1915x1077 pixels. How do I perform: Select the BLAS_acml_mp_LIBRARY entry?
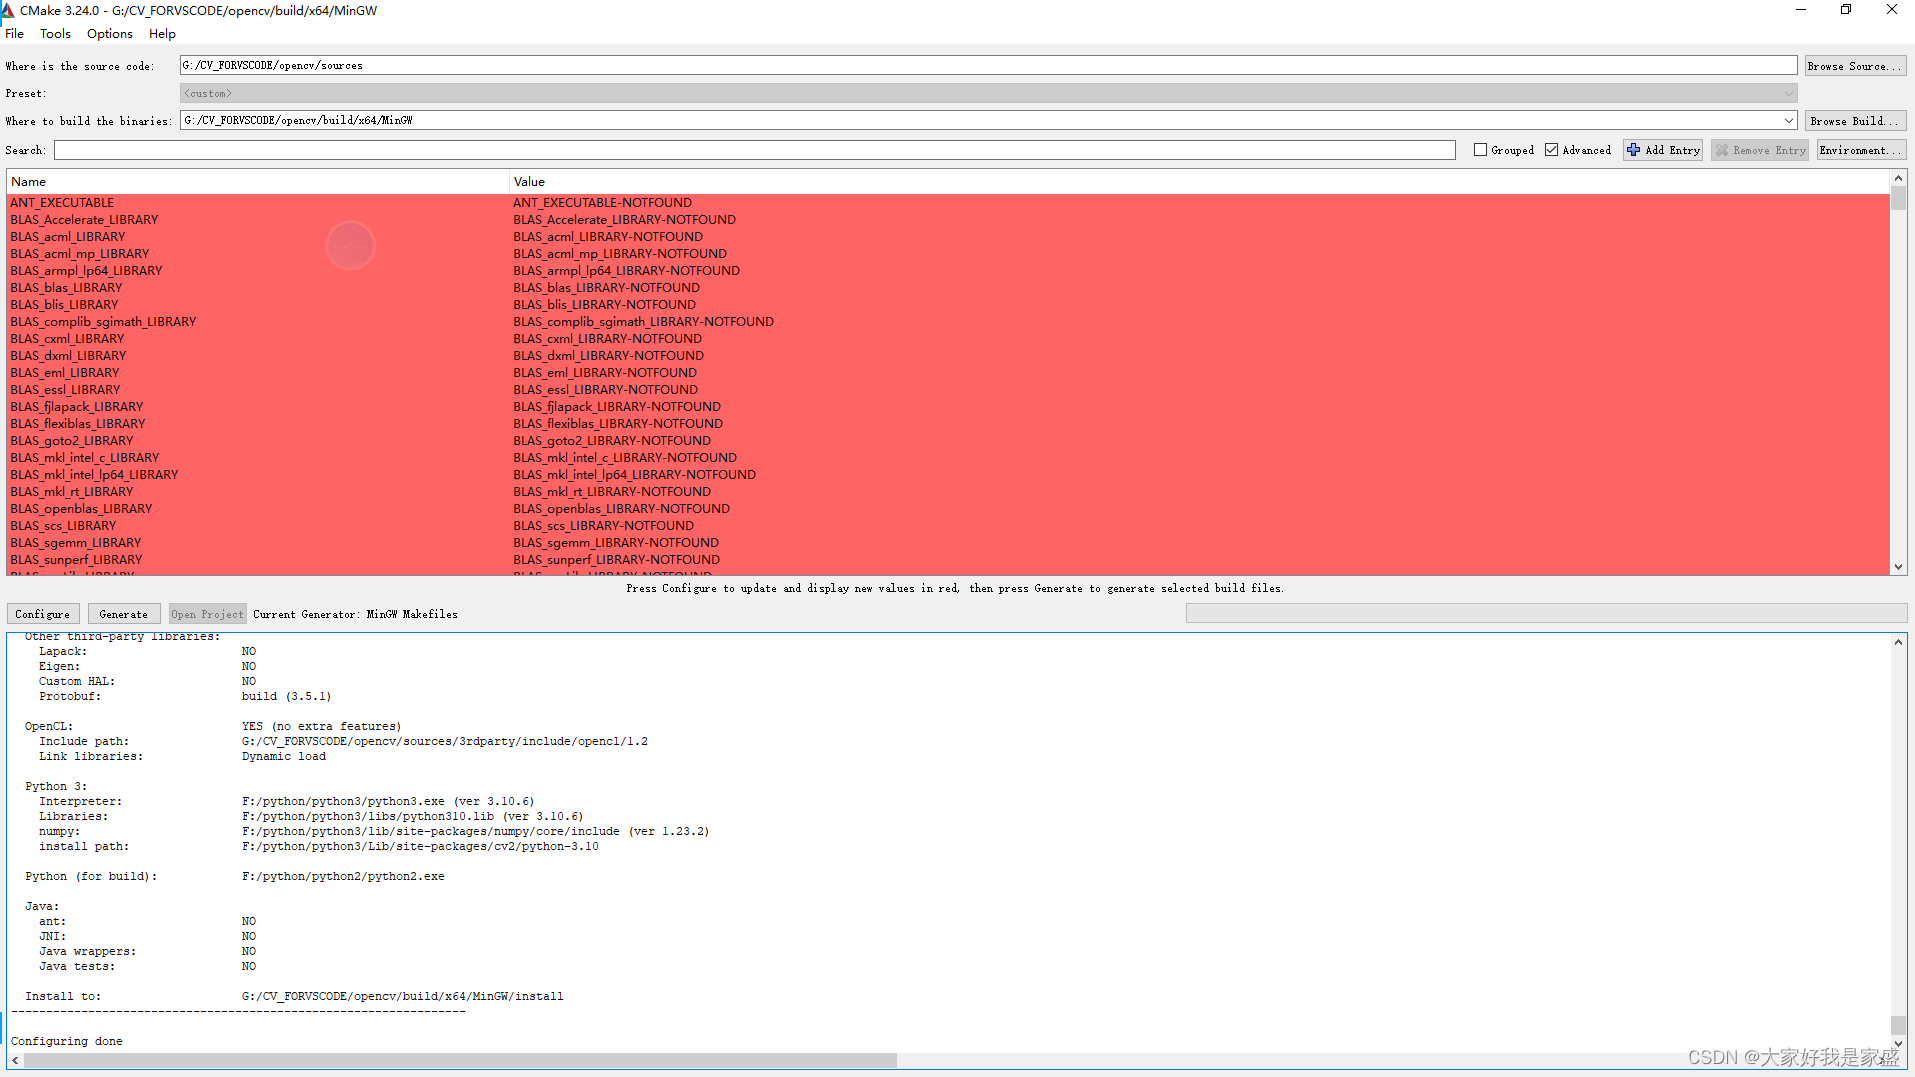click(x=80, y=253)
